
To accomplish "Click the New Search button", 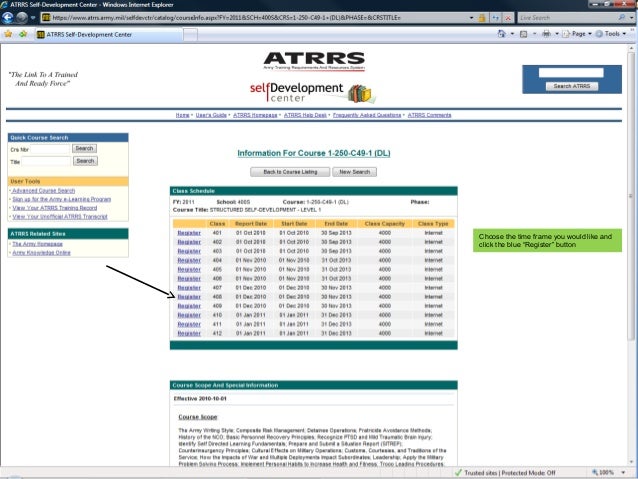I will pyautogui.click(x=354, y=172).
